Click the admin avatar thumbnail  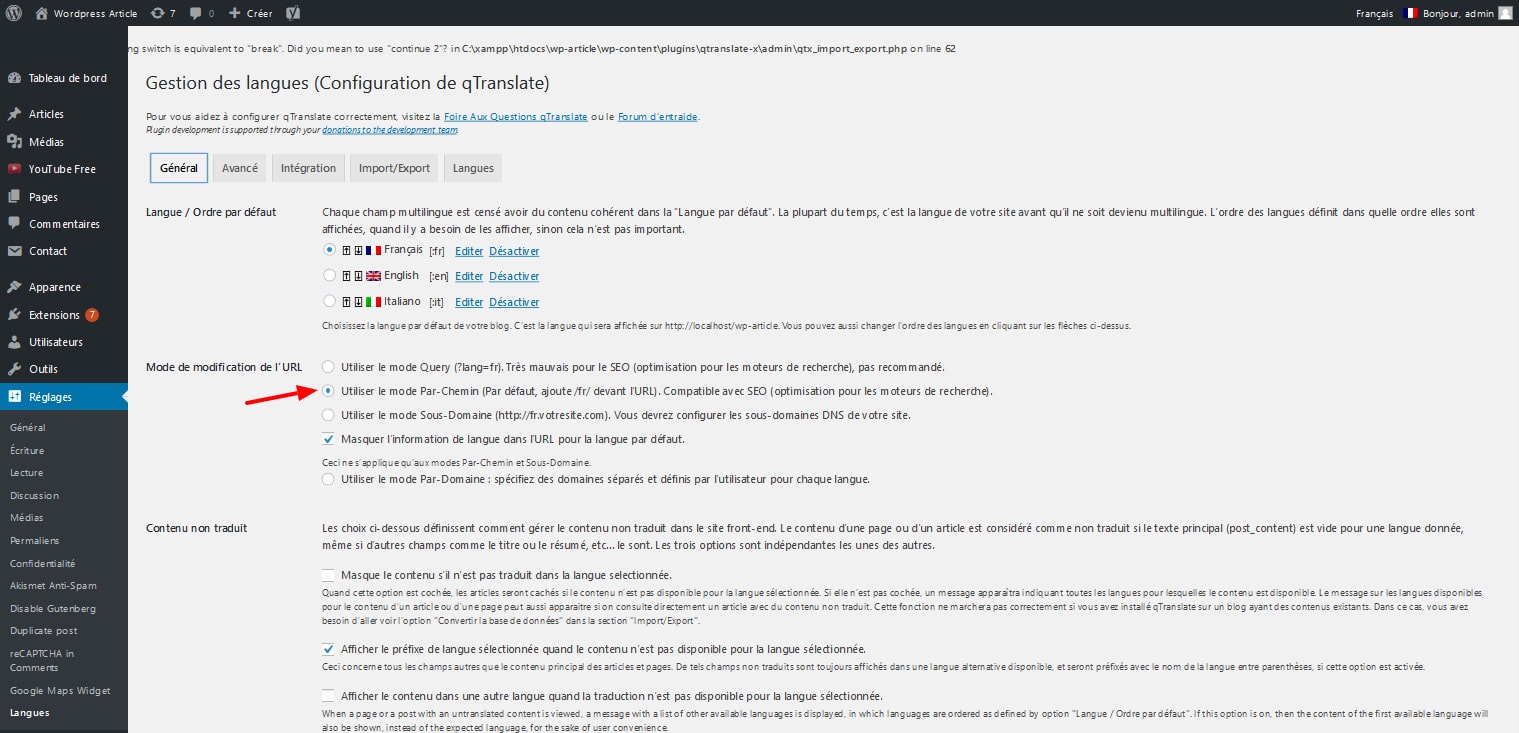[x=1505, y=13]
